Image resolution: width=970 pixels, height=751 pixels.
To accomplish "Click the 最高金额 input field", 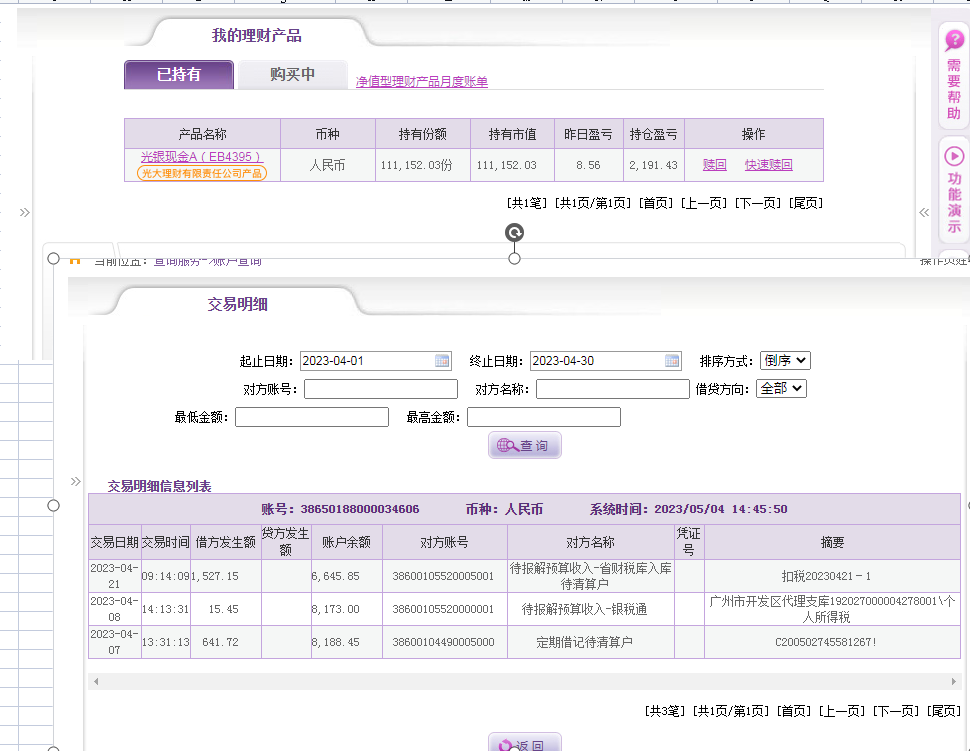I will (x=544, y=417).
